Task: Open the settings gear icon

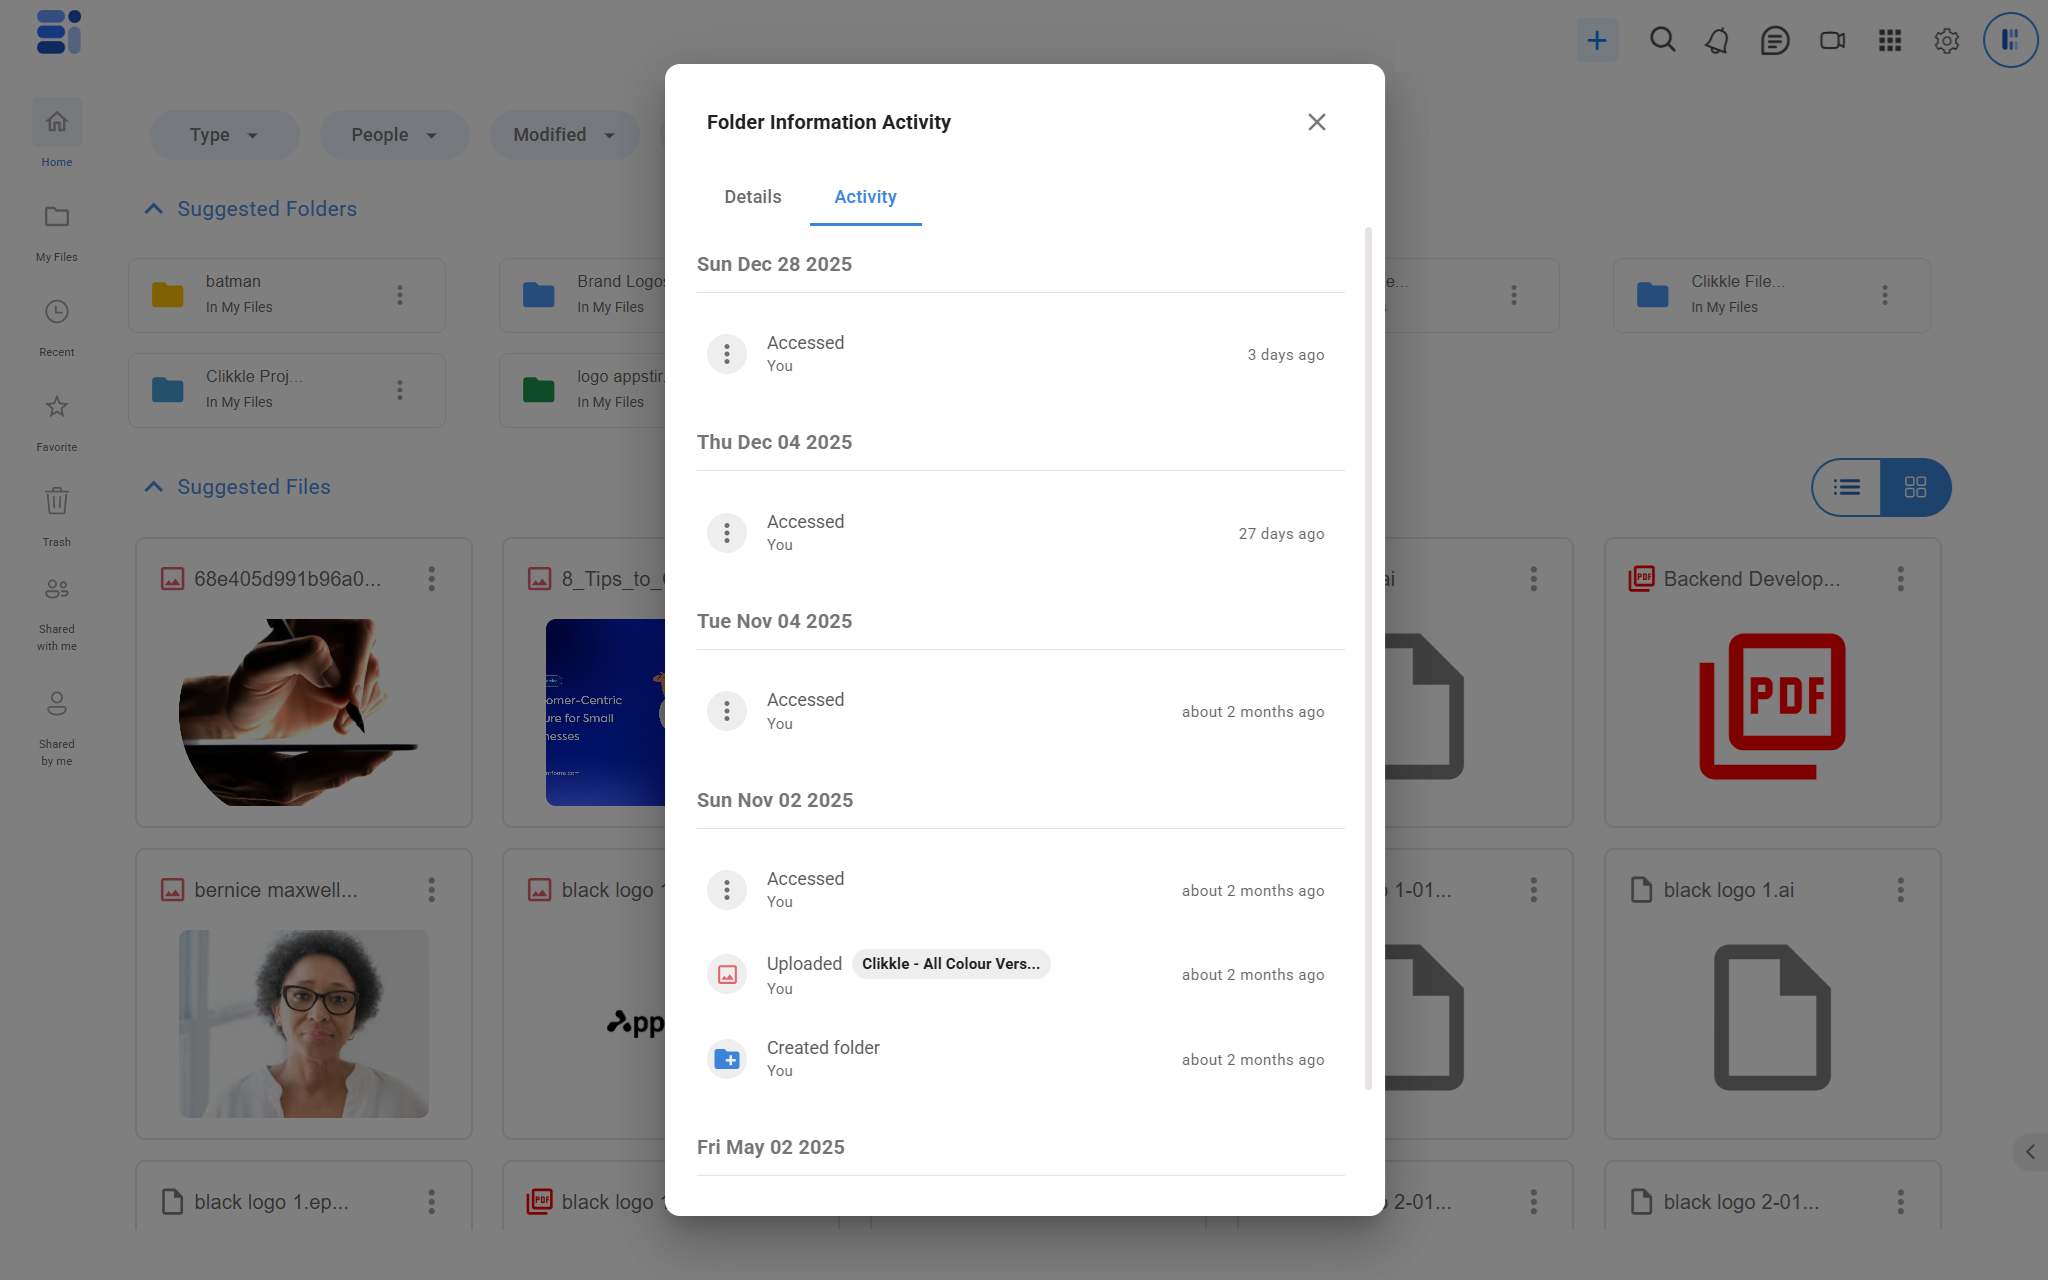Action: (1946, 41)
